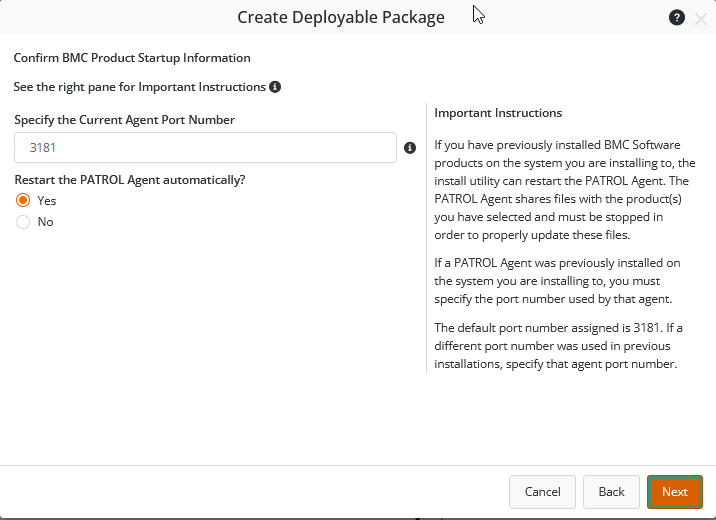Viewport: 716px width, 520px height.
Task: Open help via the question mark icon
Action: [678, 18]
